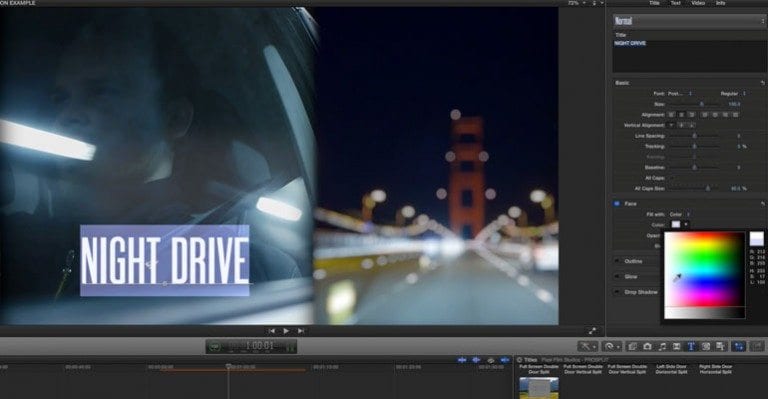768x399 pixels.
Task: Play the viewer clip
Action: [x=286, y=331]
